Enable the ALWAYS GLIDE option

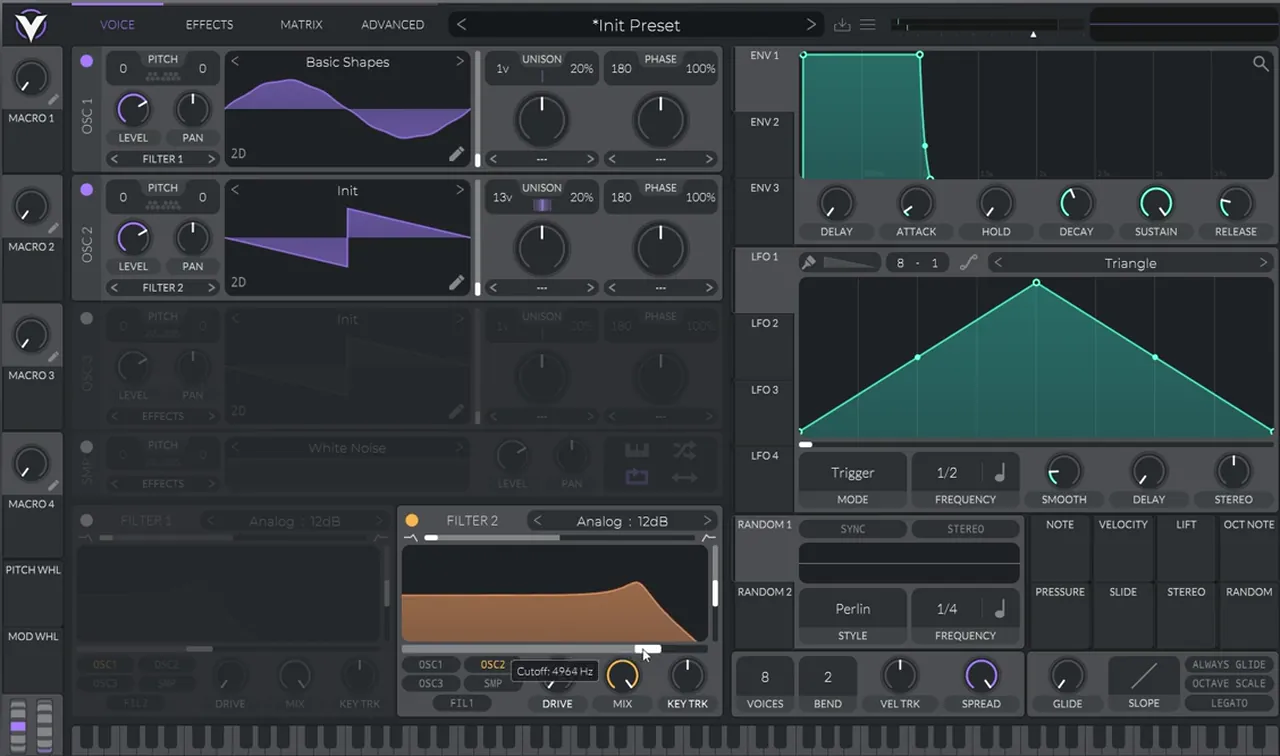[1229, 665]
